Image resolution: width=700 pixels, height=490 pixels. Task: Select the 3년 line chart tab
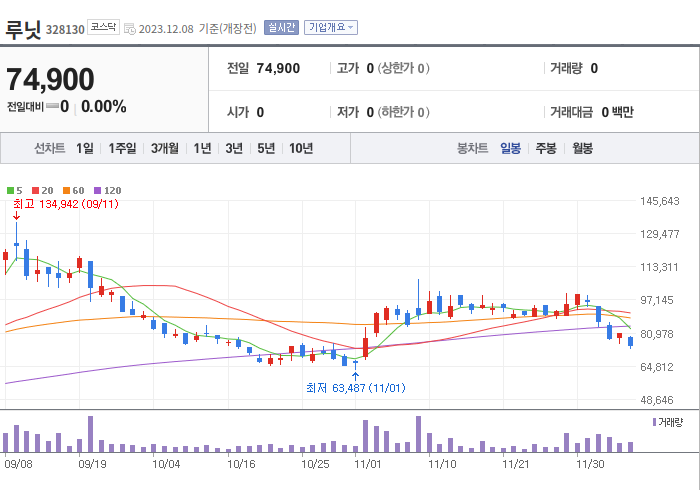(x=234, y=148)
